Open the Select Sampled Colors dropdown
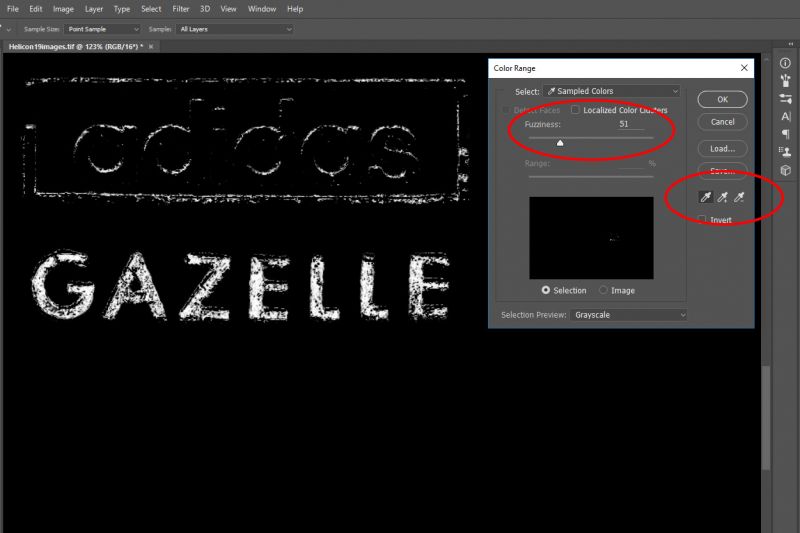This screenshot has height=533, width=800. coord(611,91)
